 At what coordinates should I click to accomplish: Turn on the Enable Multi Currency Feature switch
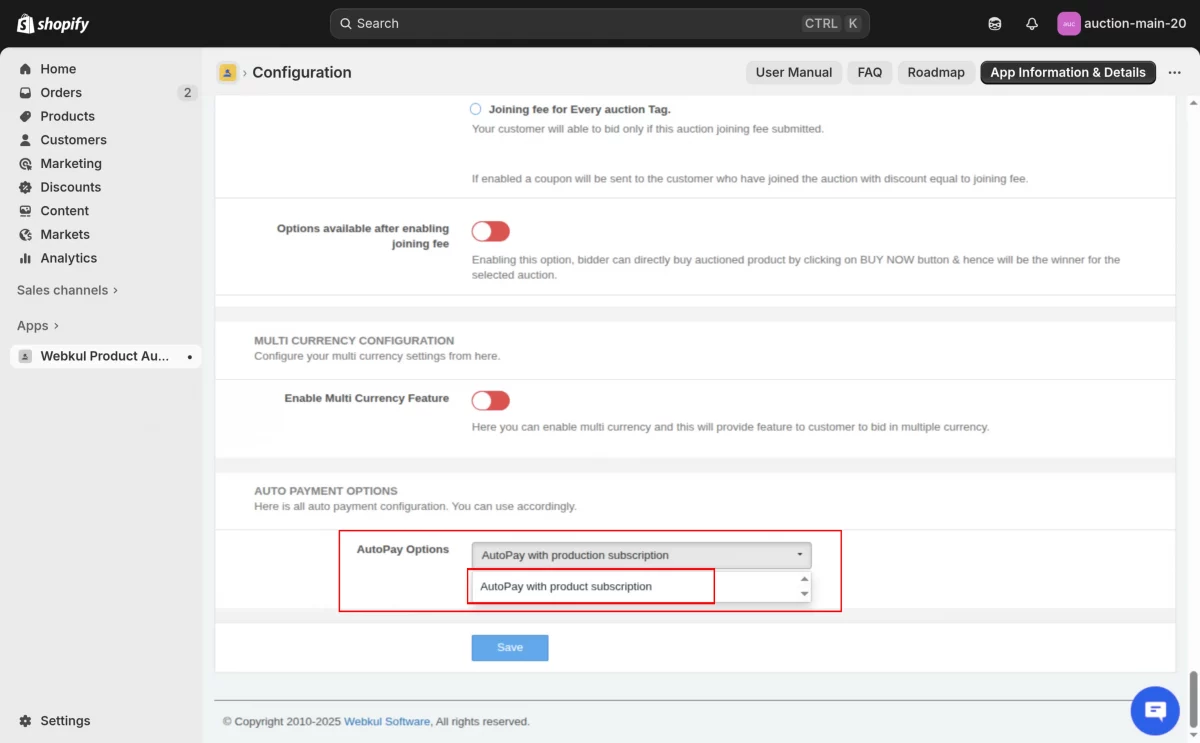tap(490, 400)
